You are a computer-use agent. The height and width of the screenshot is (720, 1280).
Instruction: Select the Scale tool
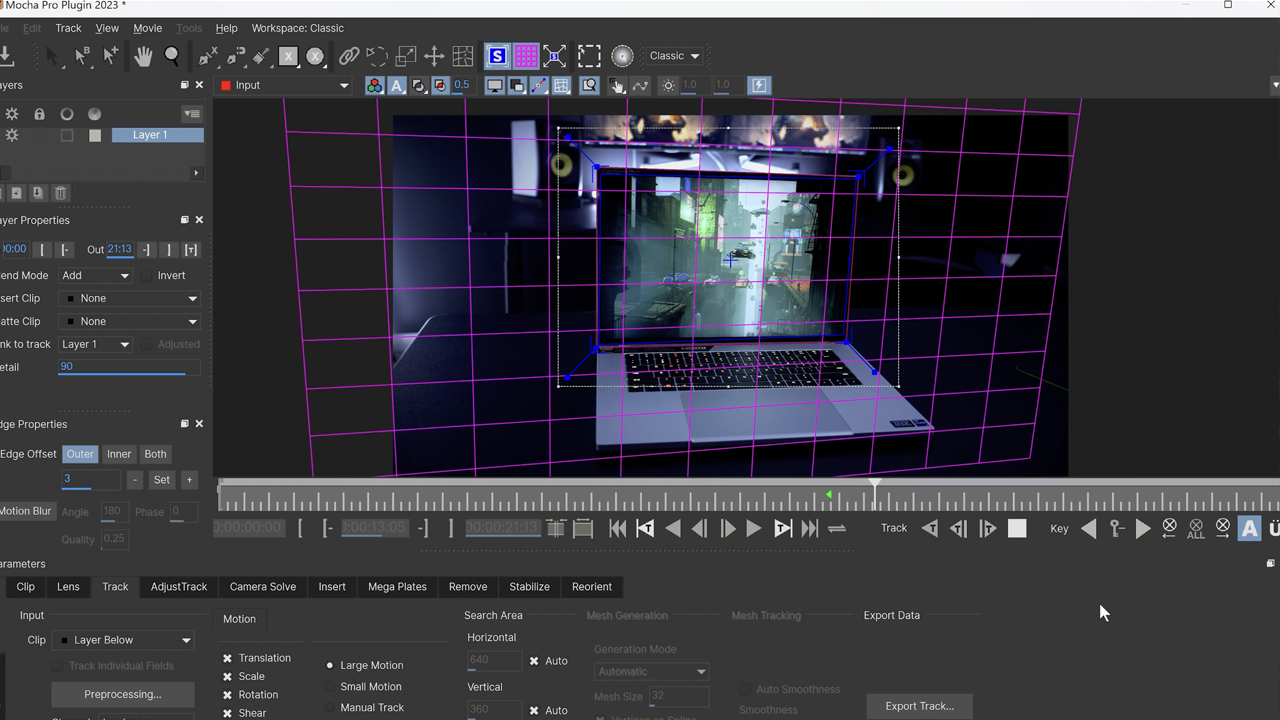pos(406,56)
